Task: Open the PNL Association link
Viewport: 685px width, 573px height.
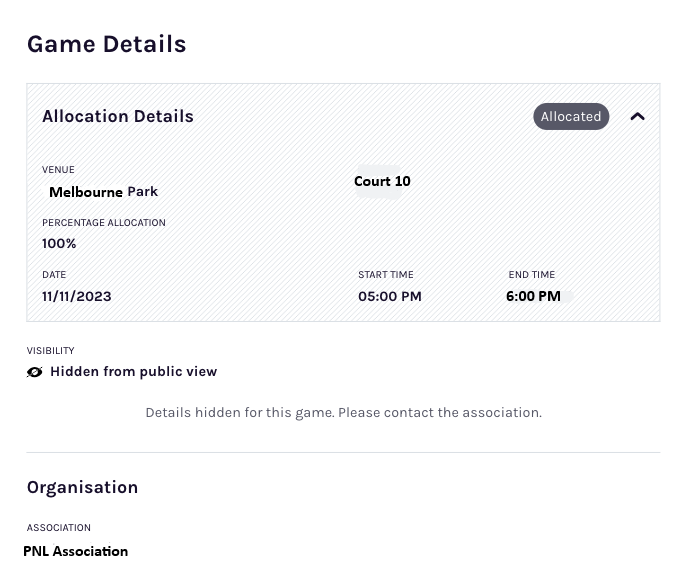Action: (x=76, y=552)
